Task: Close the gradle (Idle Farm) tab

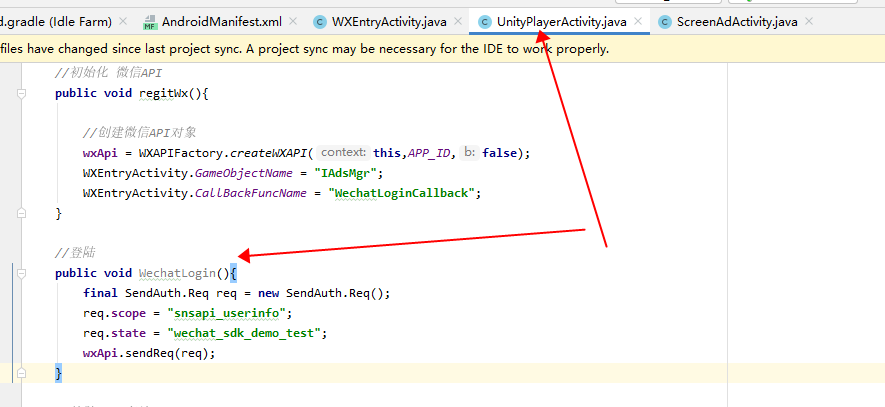Action: tap(123, 21)
